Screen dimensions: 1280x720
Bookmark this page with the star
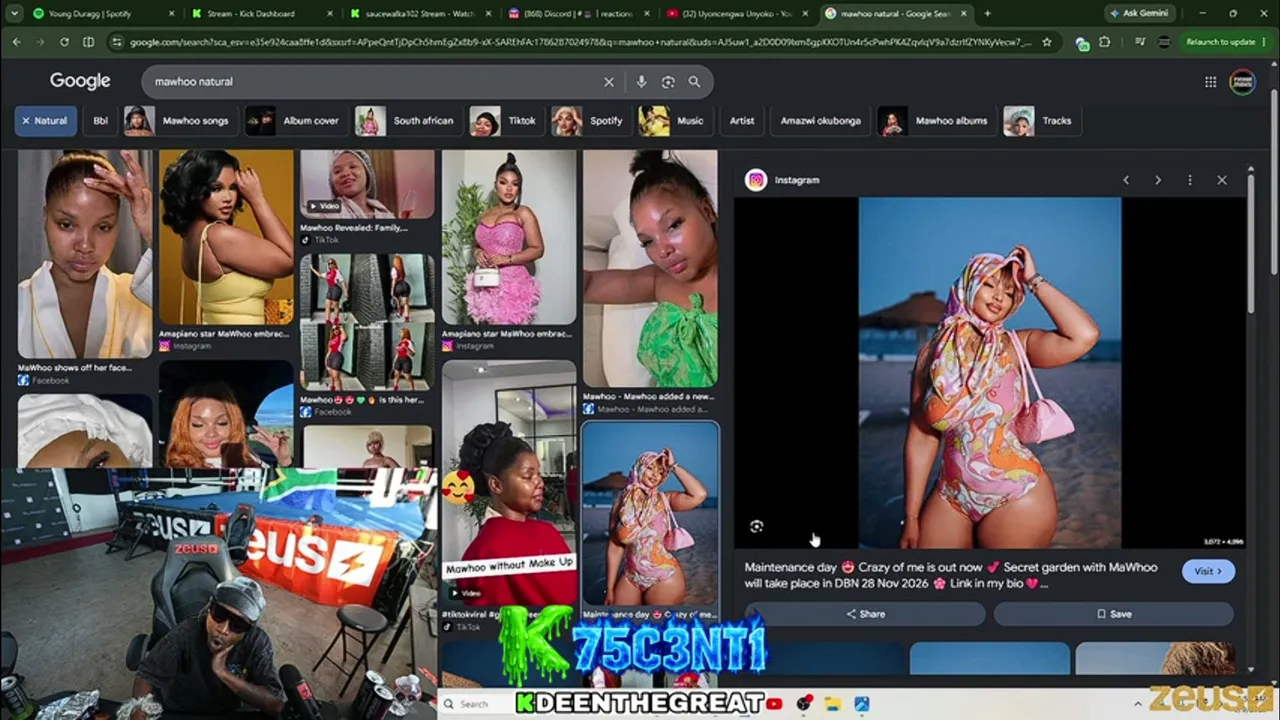click(x=1047, y=42)
